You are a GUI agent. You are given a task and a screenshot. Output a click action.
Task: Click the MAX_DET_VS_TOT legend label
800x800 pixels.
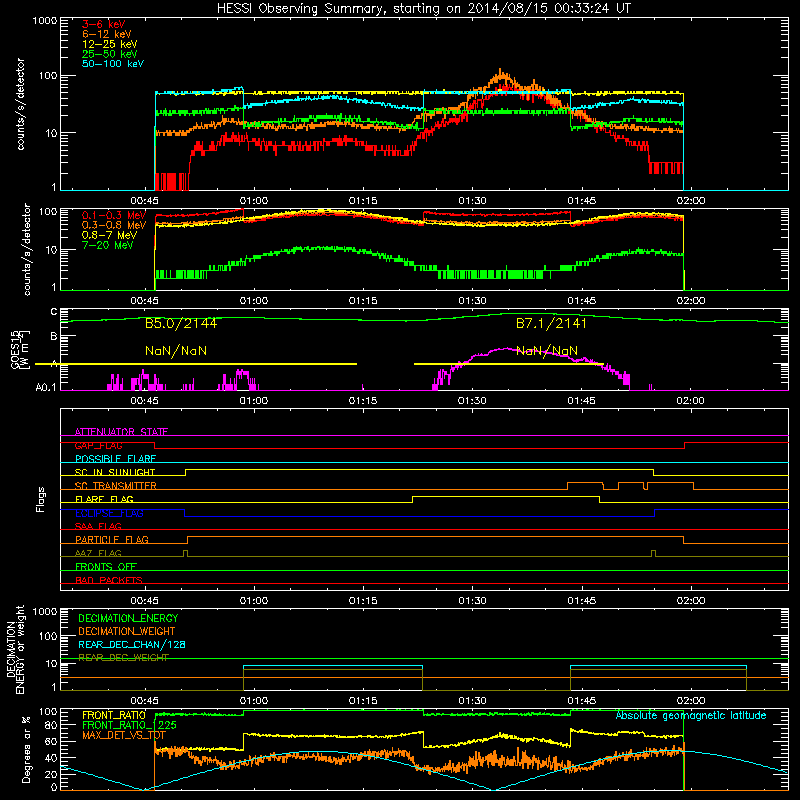pos(124,735)
